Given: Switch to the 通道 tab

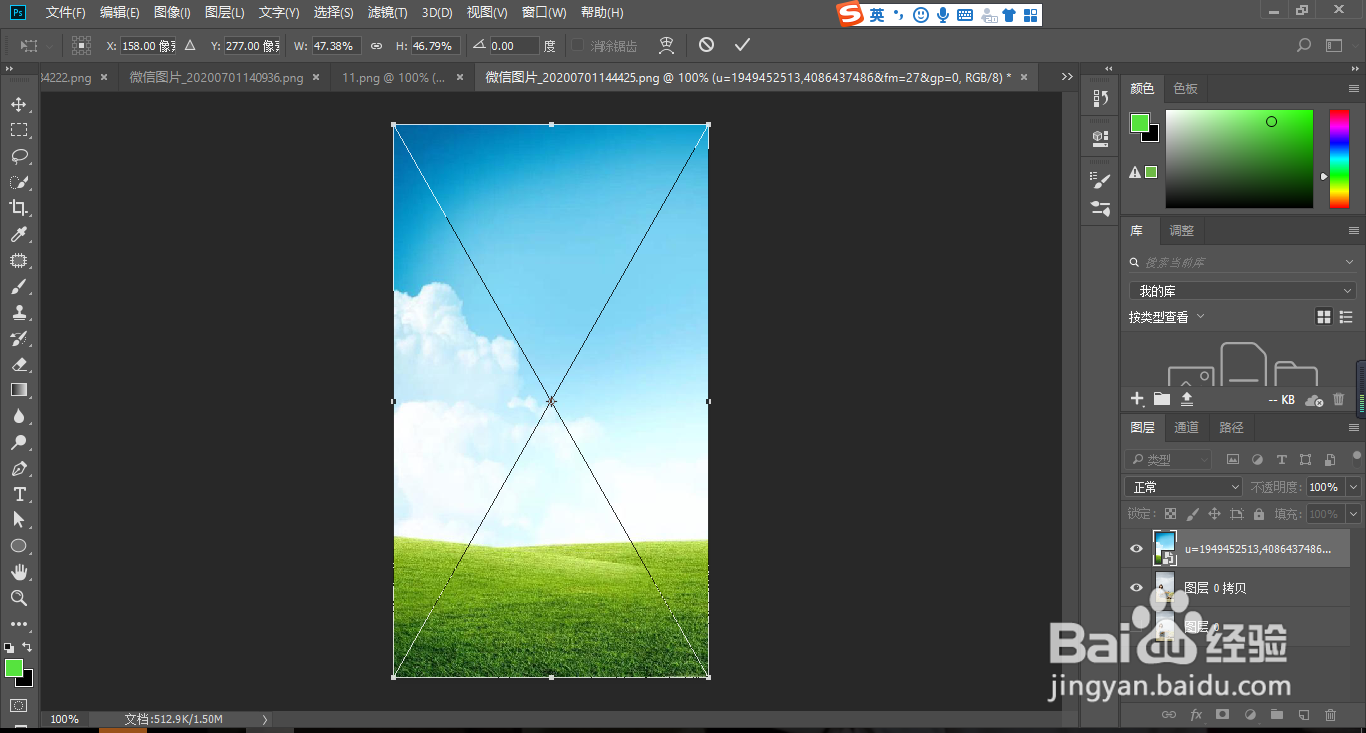Looking at the screenshot, I should point(1186,428).
